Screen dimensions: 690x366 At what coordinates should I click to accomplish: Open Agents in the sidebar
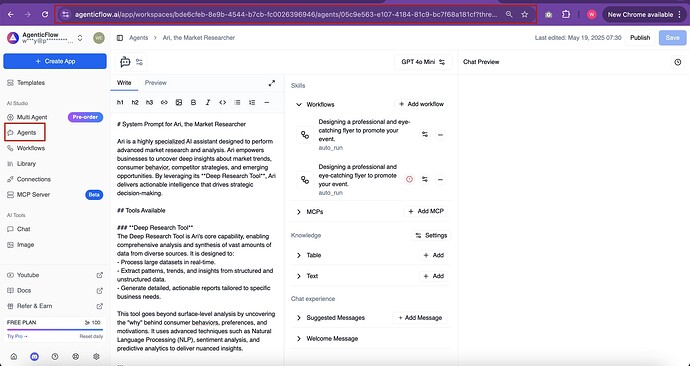(x=25, y=132)
